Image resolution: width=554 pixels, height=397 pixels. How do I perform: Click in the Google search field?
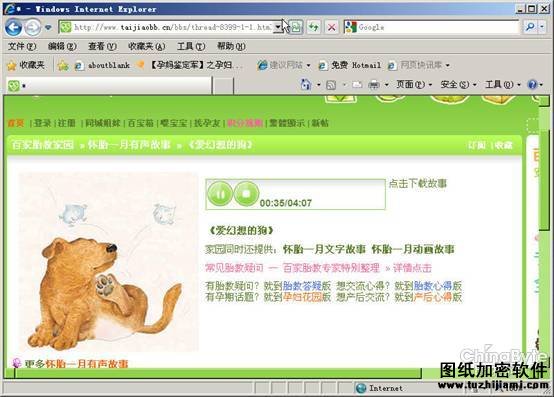(x=438, y=27)
